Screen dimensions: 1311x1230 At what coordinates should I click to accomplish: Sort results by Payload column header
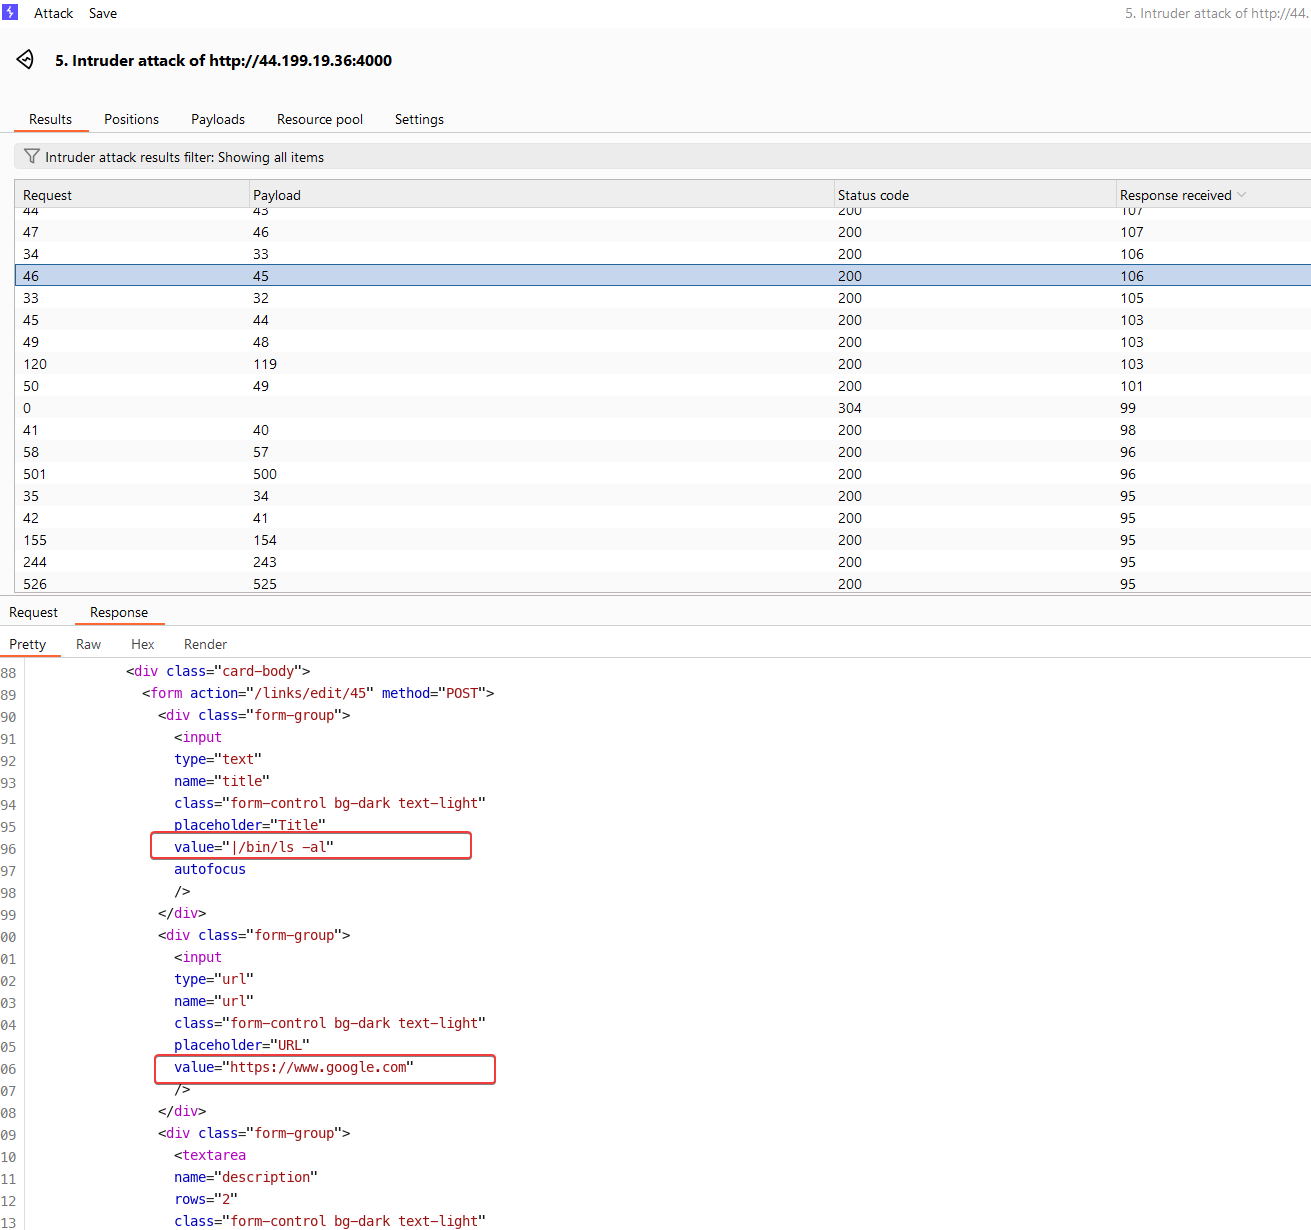click(x=277, y=195)
